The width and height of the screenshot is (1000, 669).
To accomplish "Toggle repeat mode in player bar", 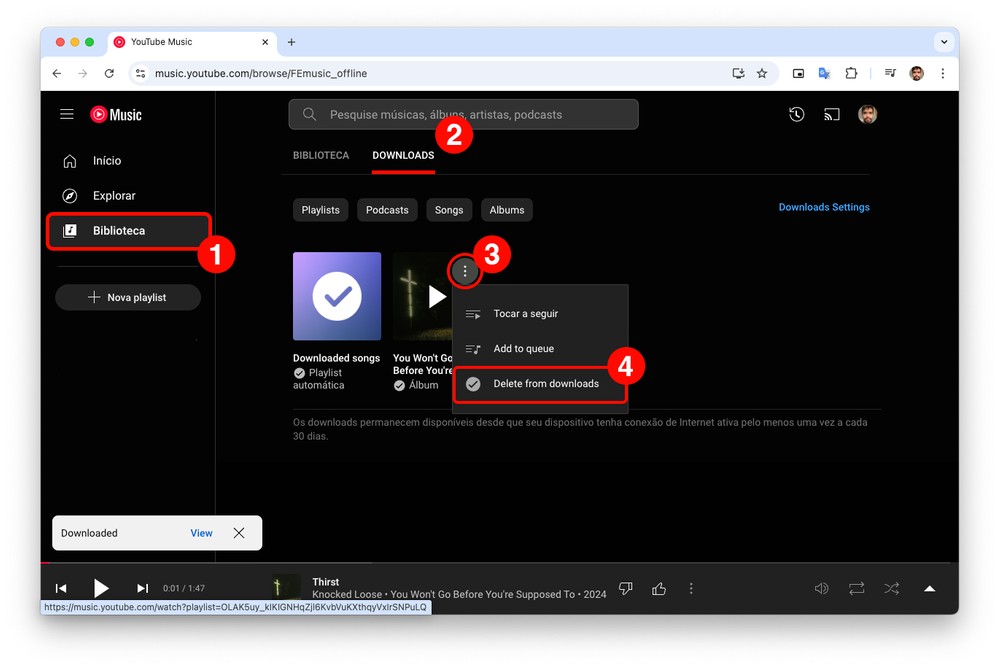I will point(856,589).
